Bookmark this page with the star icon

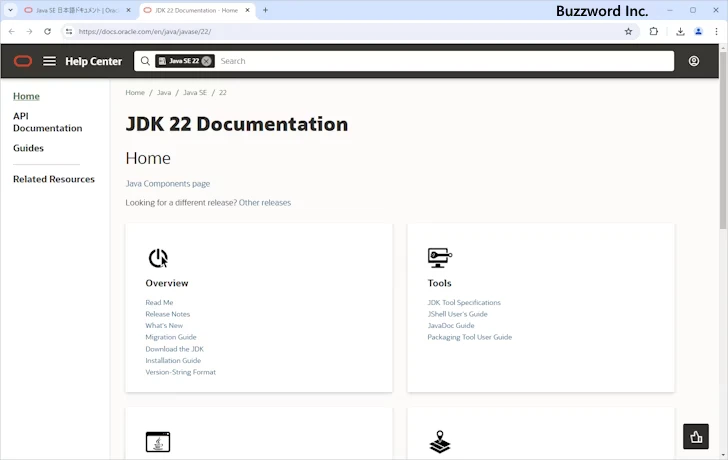tap(628, 32)
